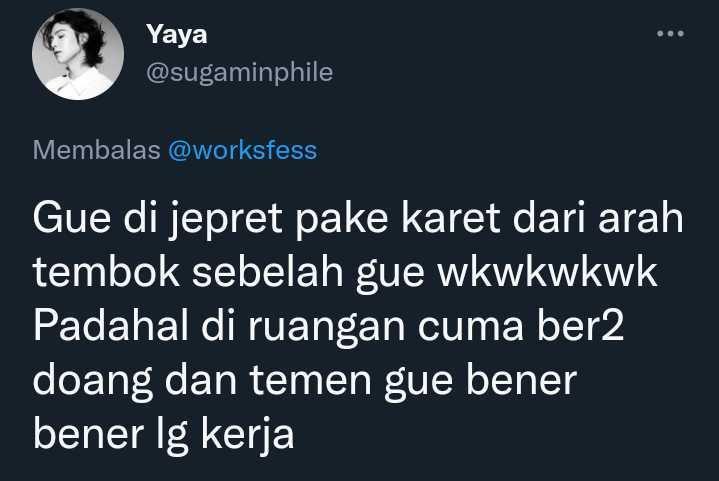Click the Membalas reply label
Screen dimensions: 719x481
coord(97,150)
